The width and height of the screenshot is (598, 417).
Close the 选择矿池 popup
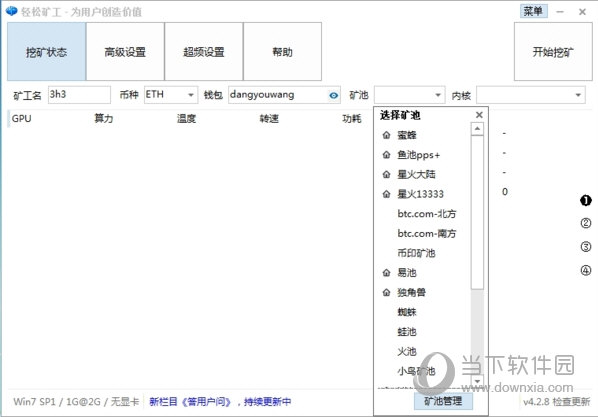479,114
